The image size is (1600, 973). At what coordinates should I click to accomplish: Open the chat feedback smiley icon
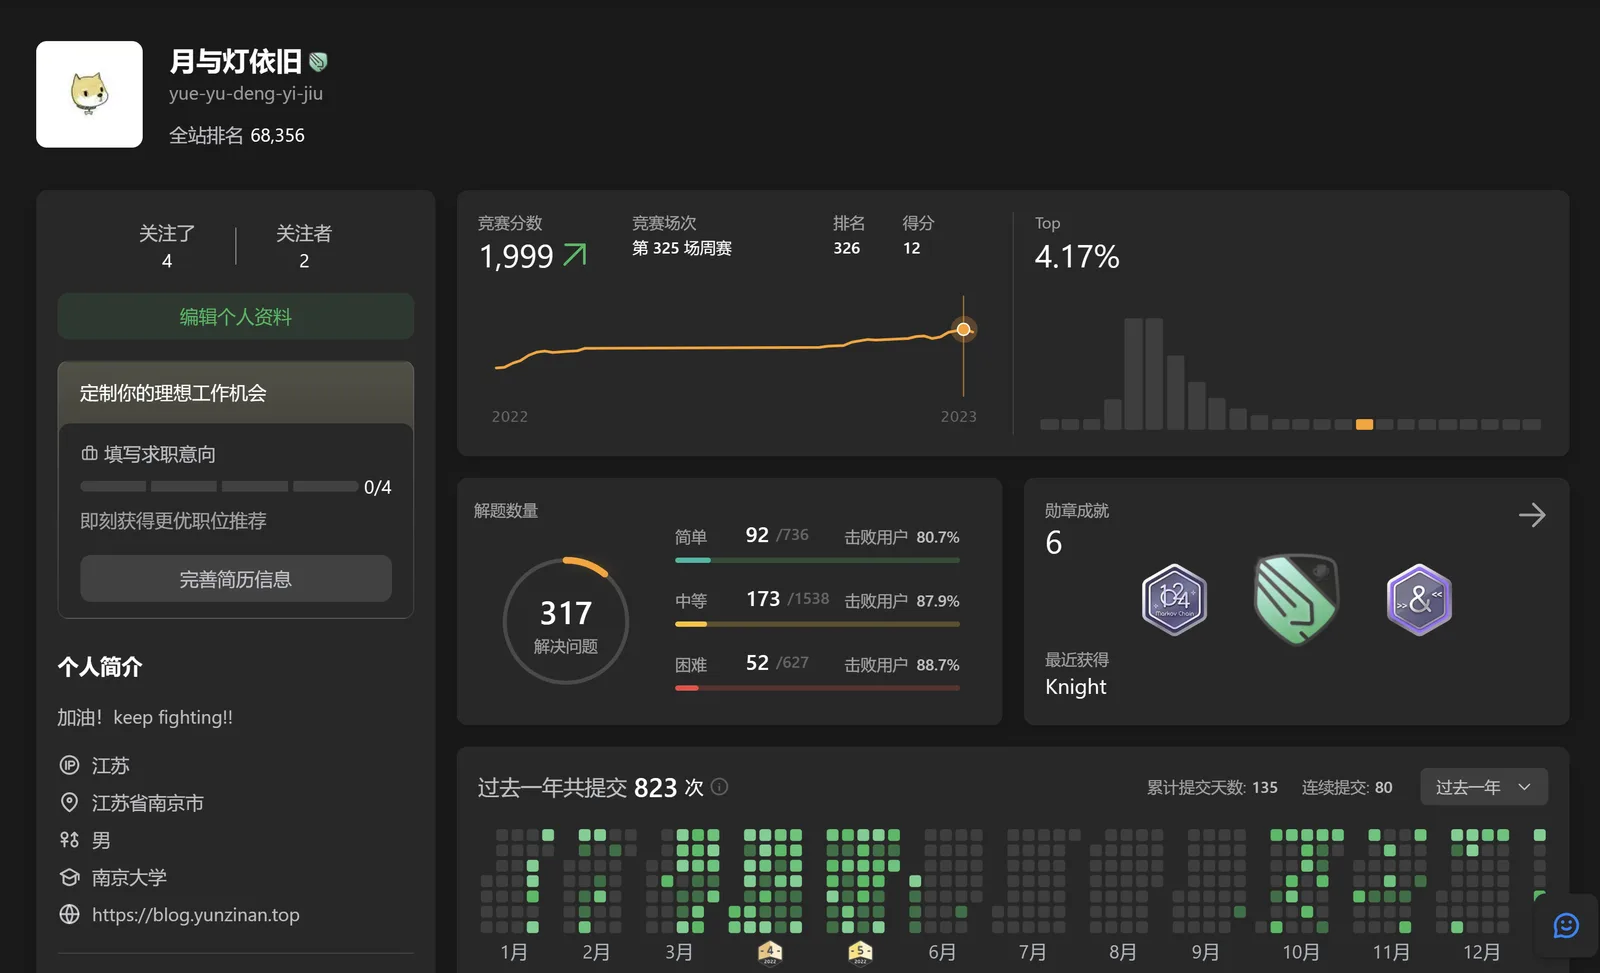coord(1566,926)
